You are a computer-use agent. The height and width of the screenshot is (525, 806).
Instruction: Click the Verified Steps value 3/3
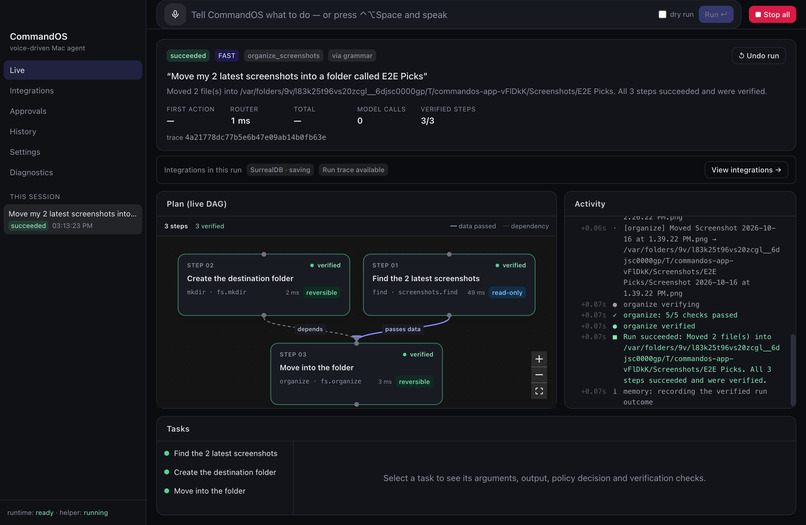point(428,121)
